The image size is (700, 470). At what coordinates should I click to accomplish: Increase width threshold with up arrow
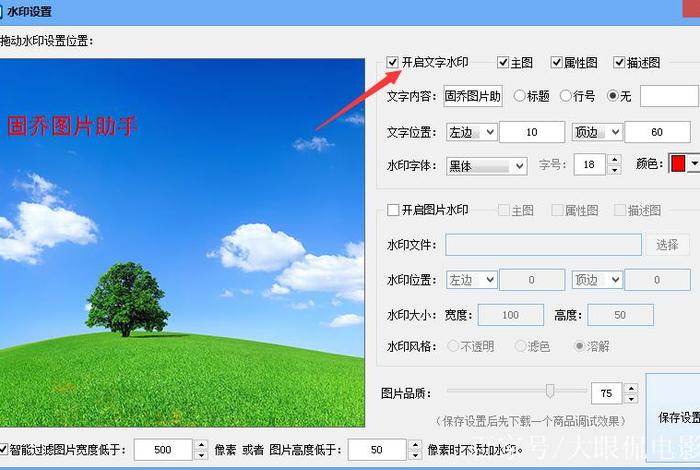201,445
